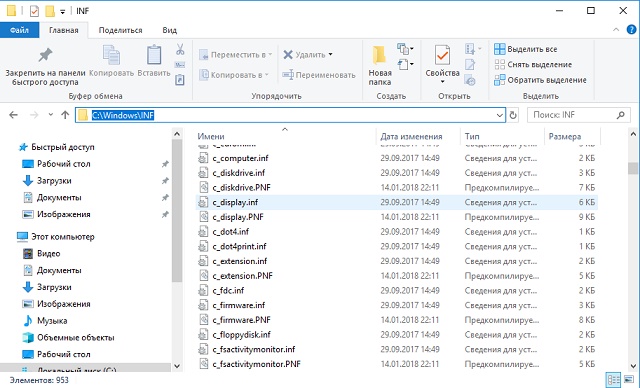This screenshot has height=388, width=640.
Task: Go back with the left arrow
Action: pyautogui.click(x=13, y=115)
